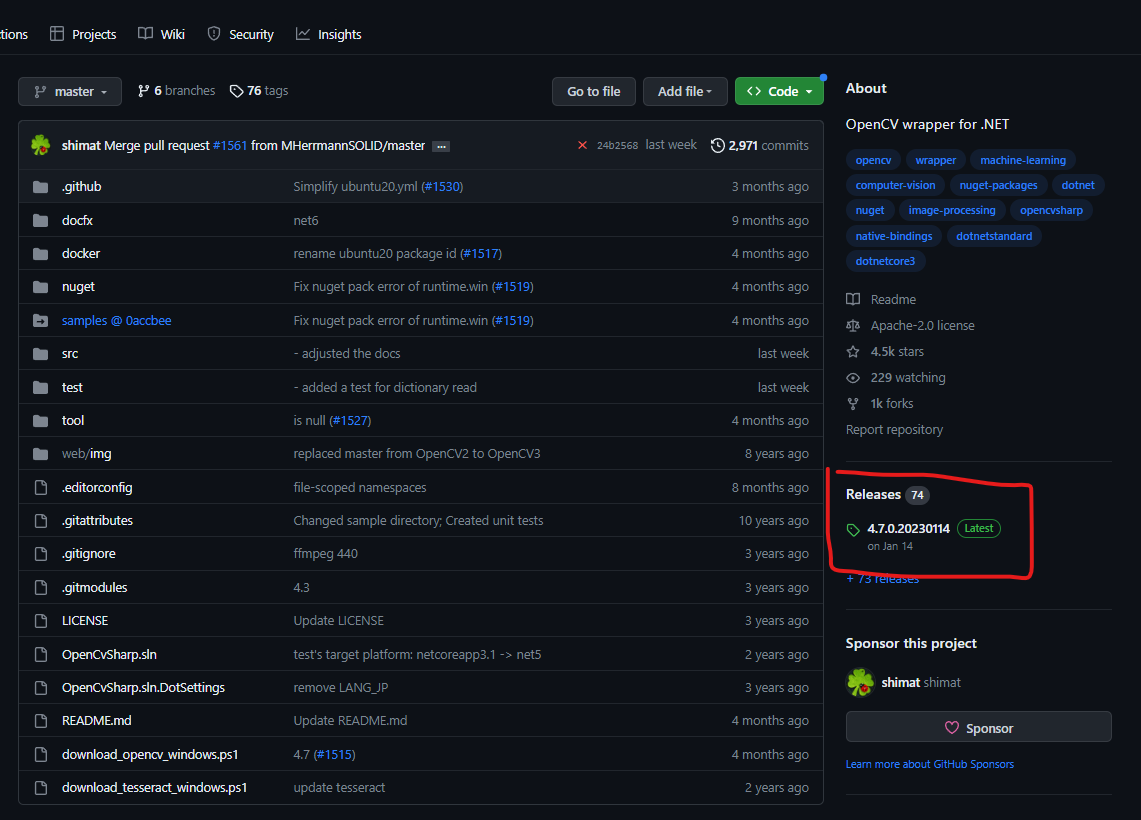
Task: View the 6 branches link
Action: pyautogui.click(x=176, y=91)
